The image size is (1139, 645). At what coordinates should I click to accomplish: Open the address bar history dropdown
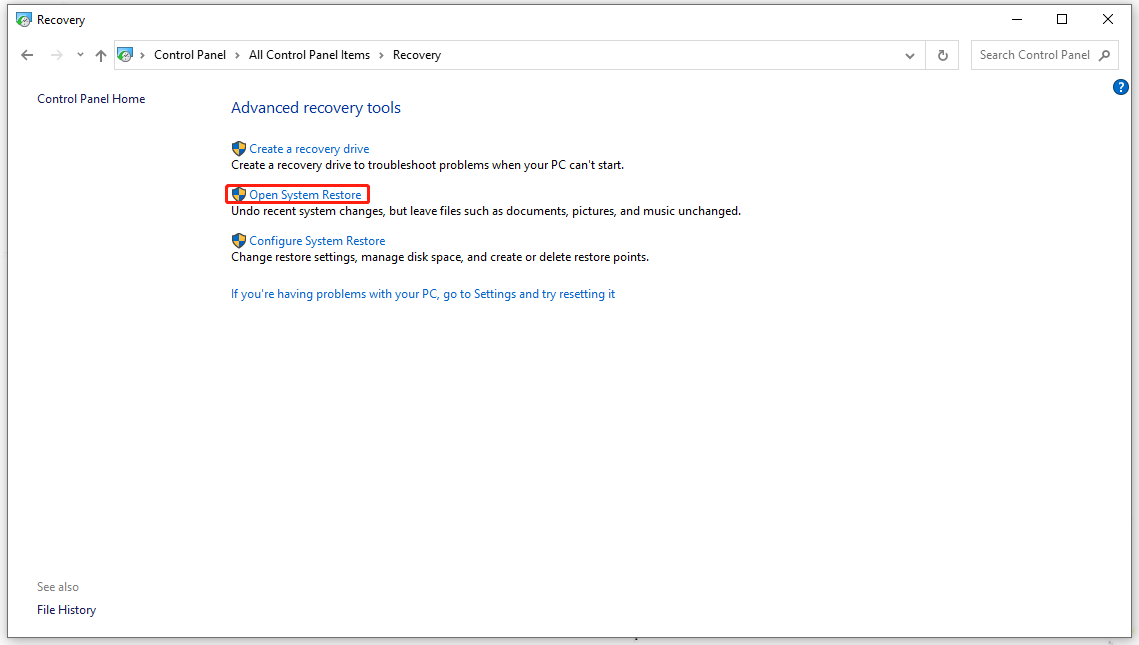pyautogui.click(x=909, y=55)
